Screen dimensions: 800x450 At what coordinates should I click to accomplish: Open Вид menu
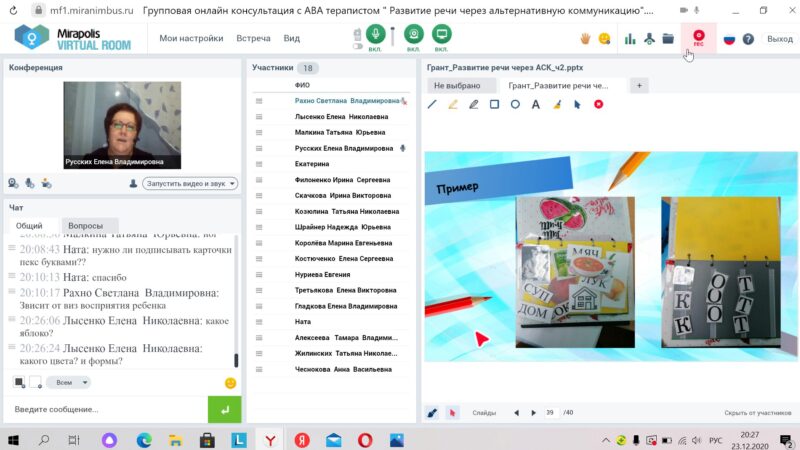292,38
